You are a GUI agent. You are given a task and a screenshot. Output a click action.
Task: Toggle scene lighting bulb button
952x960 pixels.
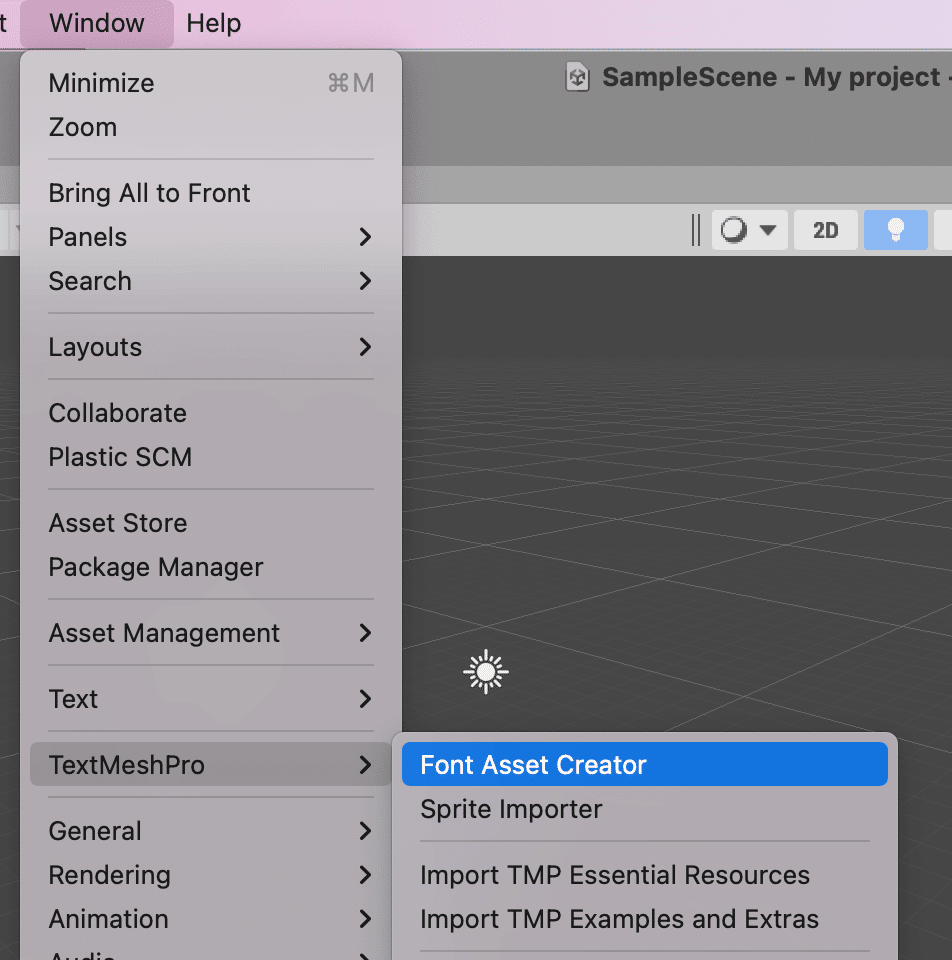pyautogui.click(x=896, y=230)
